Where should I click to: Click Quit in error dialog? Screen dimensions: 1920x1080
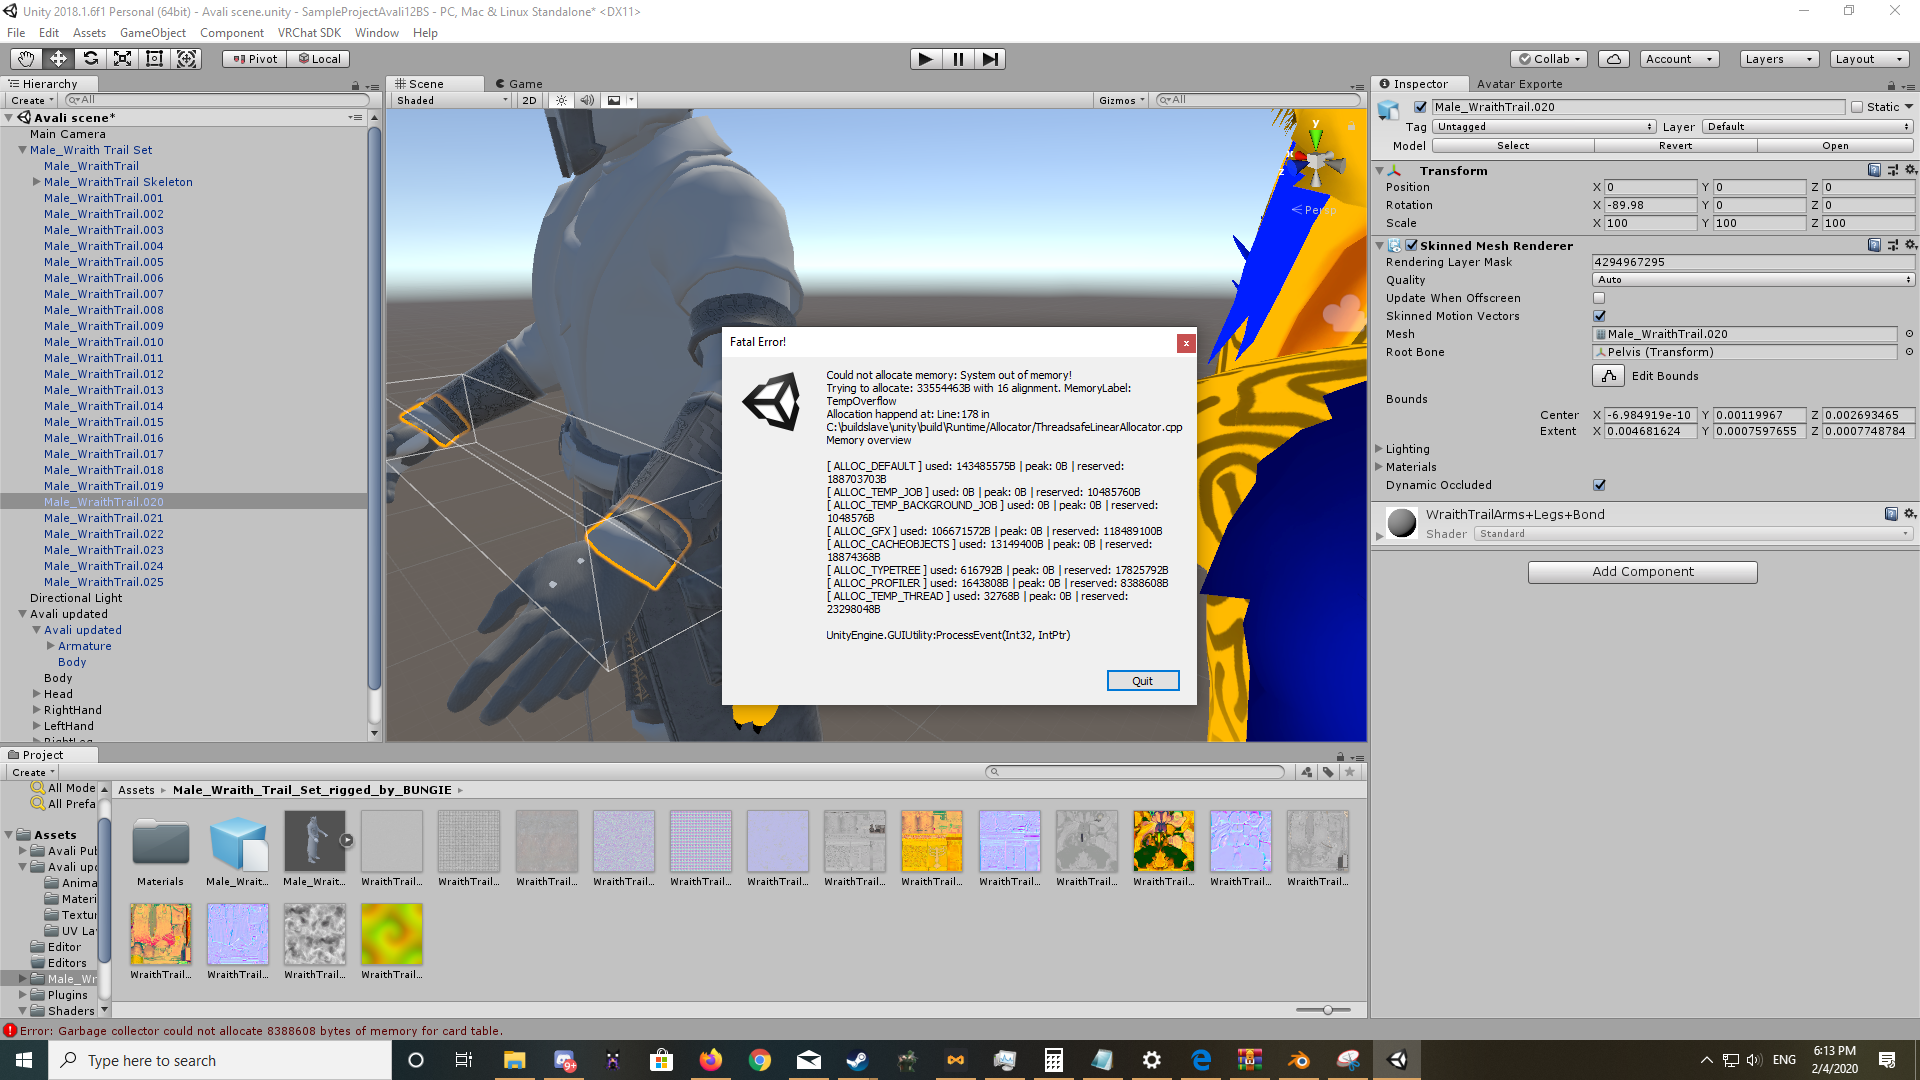click(1143, 681)
